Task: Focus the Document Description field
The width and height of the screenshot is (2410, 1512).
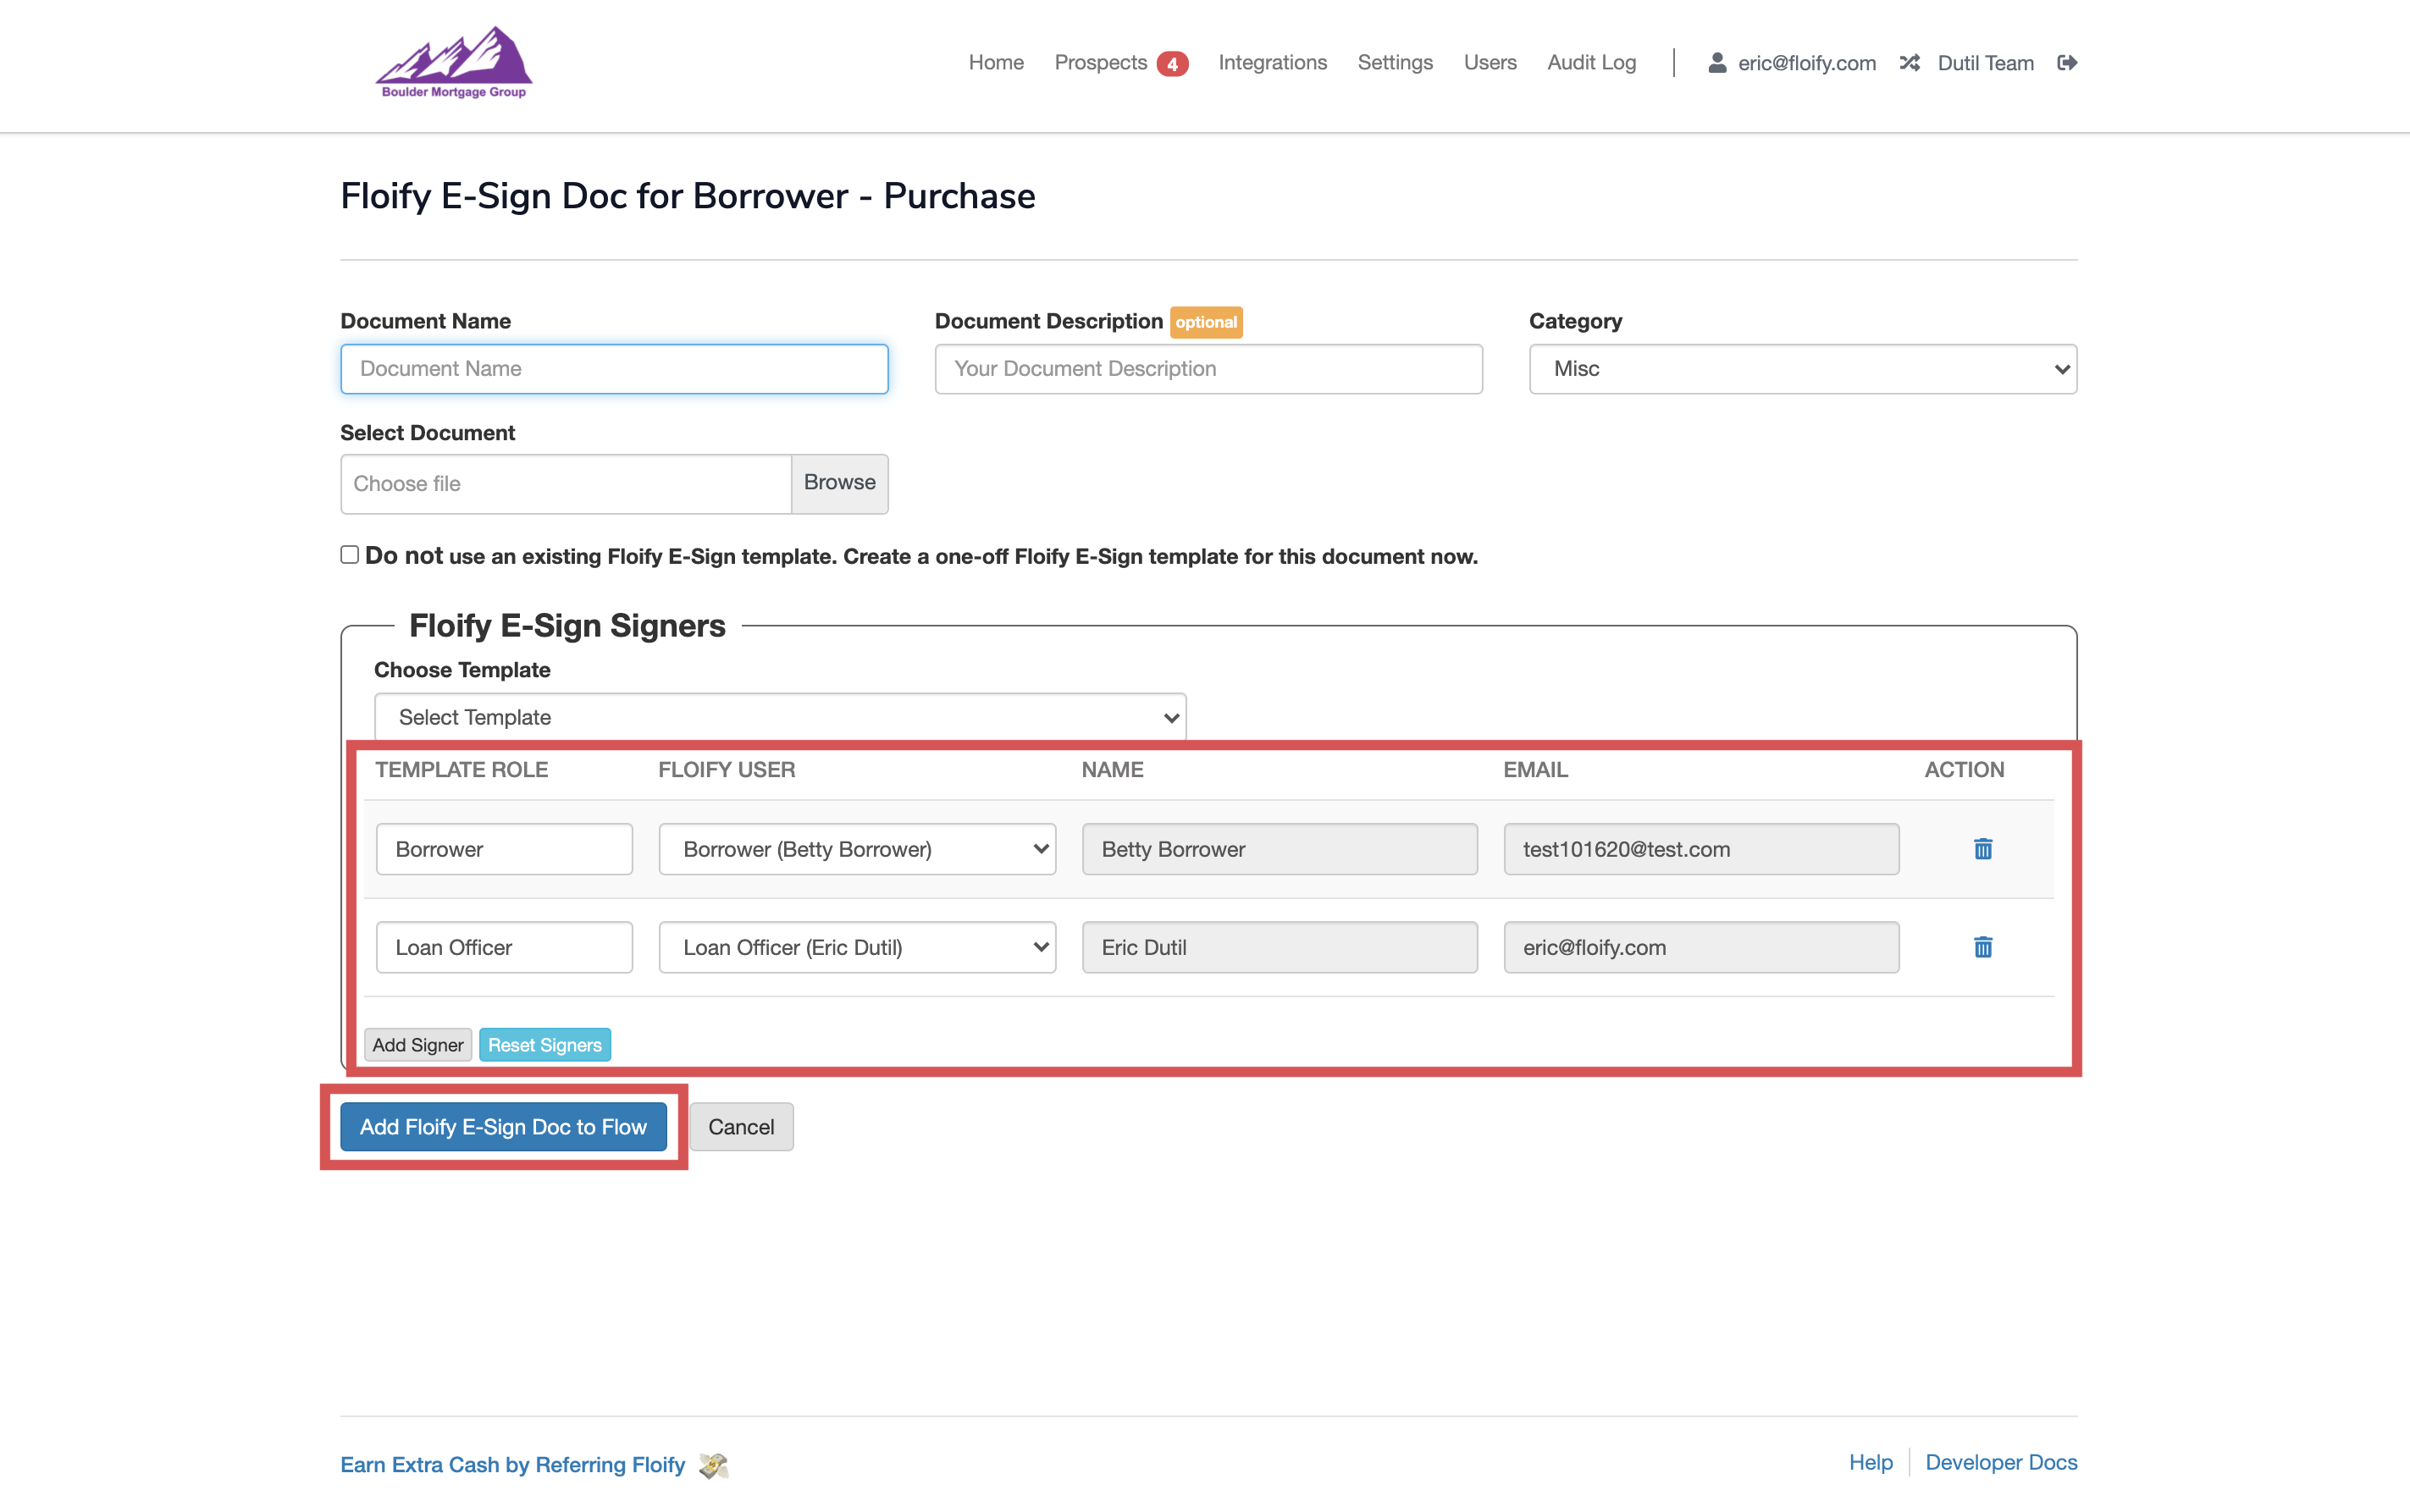Action: tap(1208, 369)
